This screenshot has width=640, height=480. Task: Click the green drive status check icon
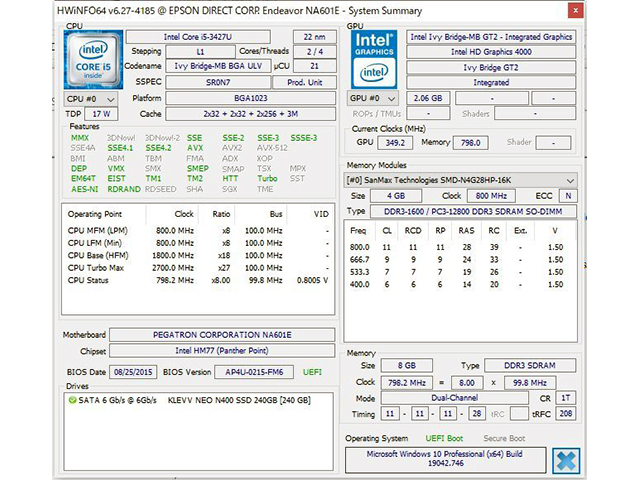coord(72,400)
